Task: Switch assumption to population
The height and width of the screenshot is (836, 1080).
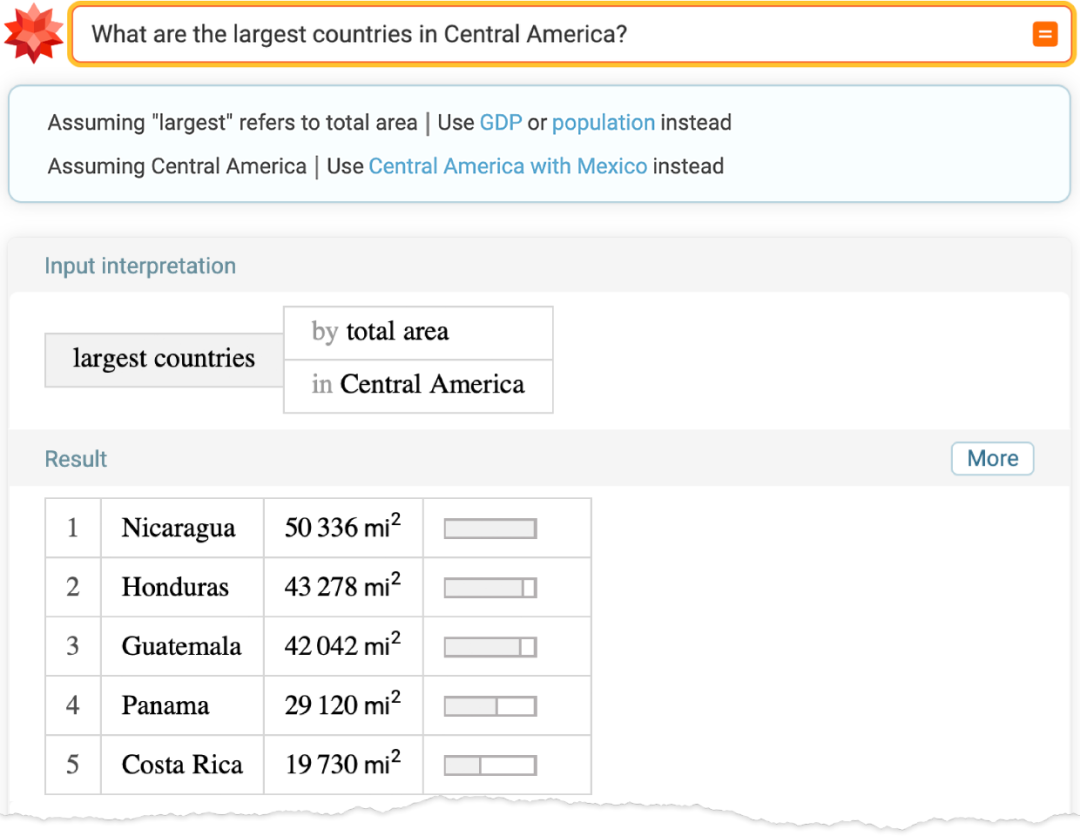Action: 603,123
